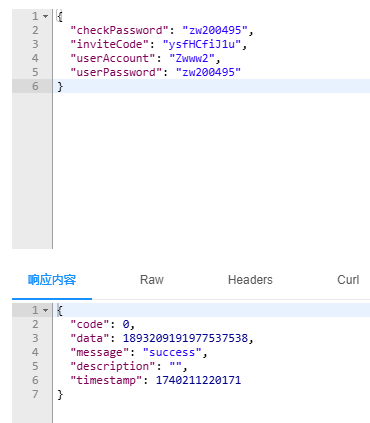Collapse the request JSON fold arrow
The width and height of the screenshot is (370, 423).
(x=46, y=16)
